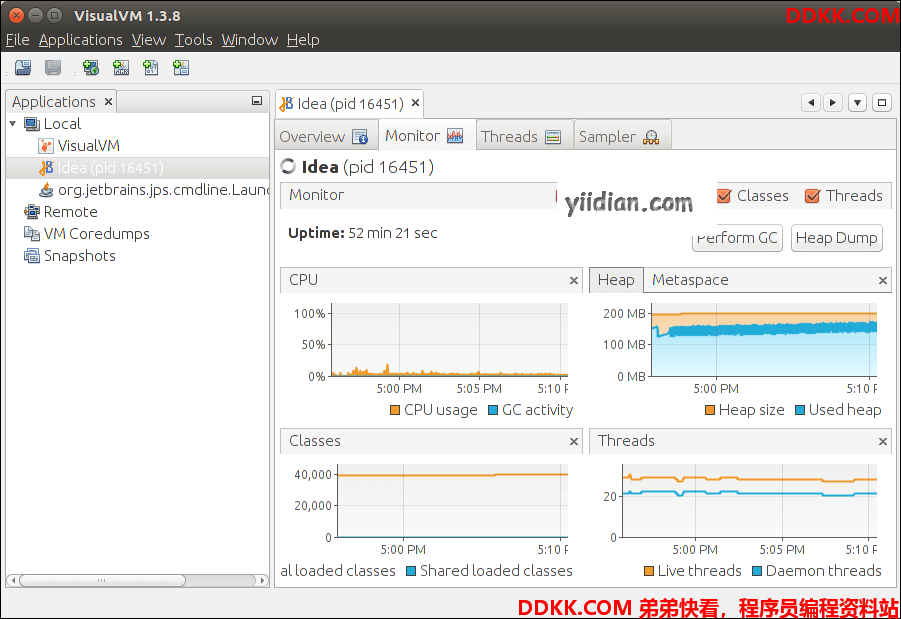Viewport: 901px width, 619px height.
Task: Click the Heap Dump button
Action: pos(836,238)
